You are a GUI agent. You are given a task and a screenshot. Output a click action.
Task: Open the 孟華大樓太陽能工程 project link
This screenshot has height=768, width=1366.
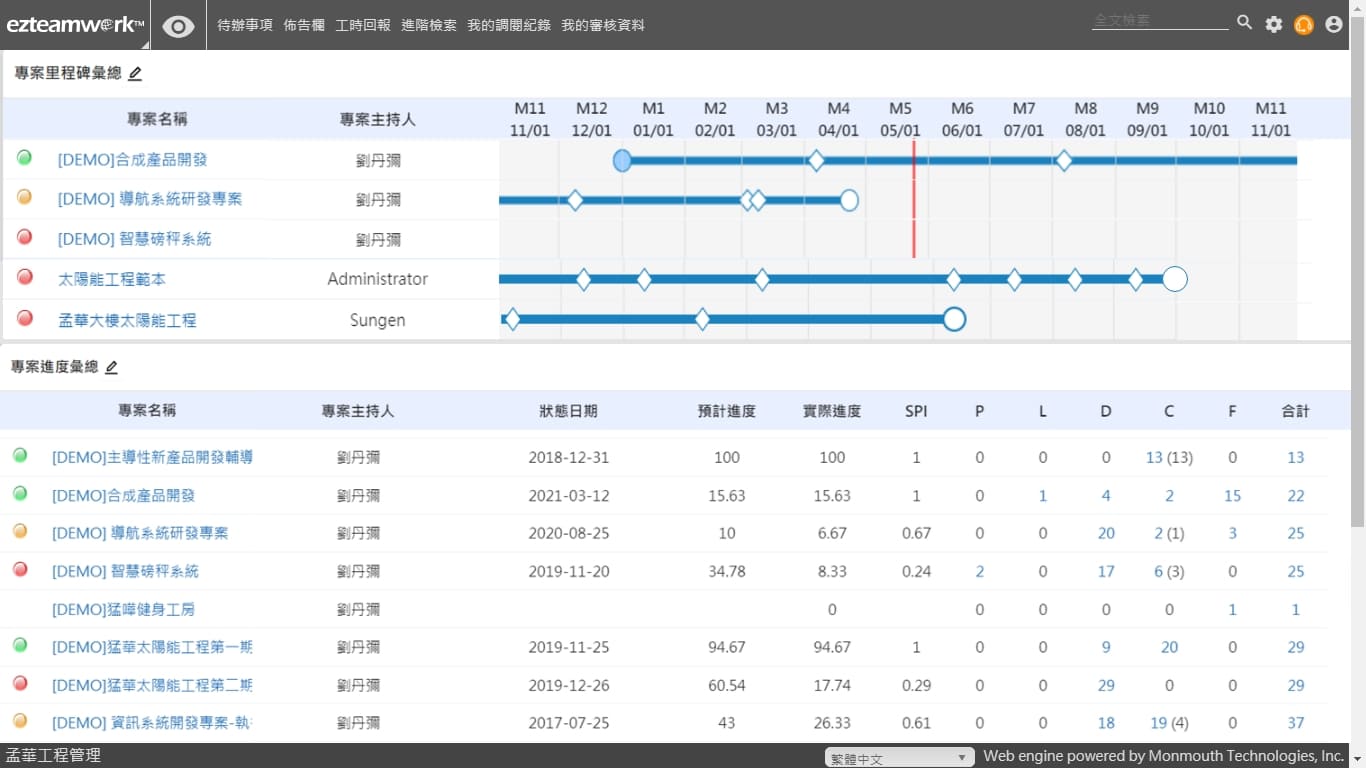click(x=127, y=320)
